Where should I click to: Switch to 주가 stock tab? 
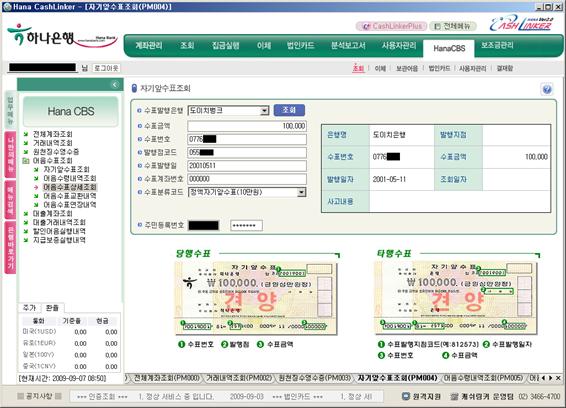29,308
